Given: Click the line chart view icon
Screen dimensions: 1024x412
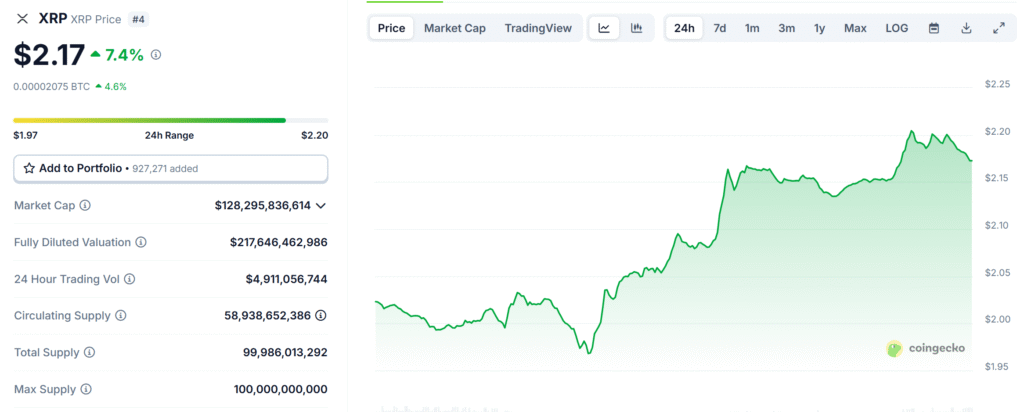Looking at the screenshot, I should tap(604, 28).
